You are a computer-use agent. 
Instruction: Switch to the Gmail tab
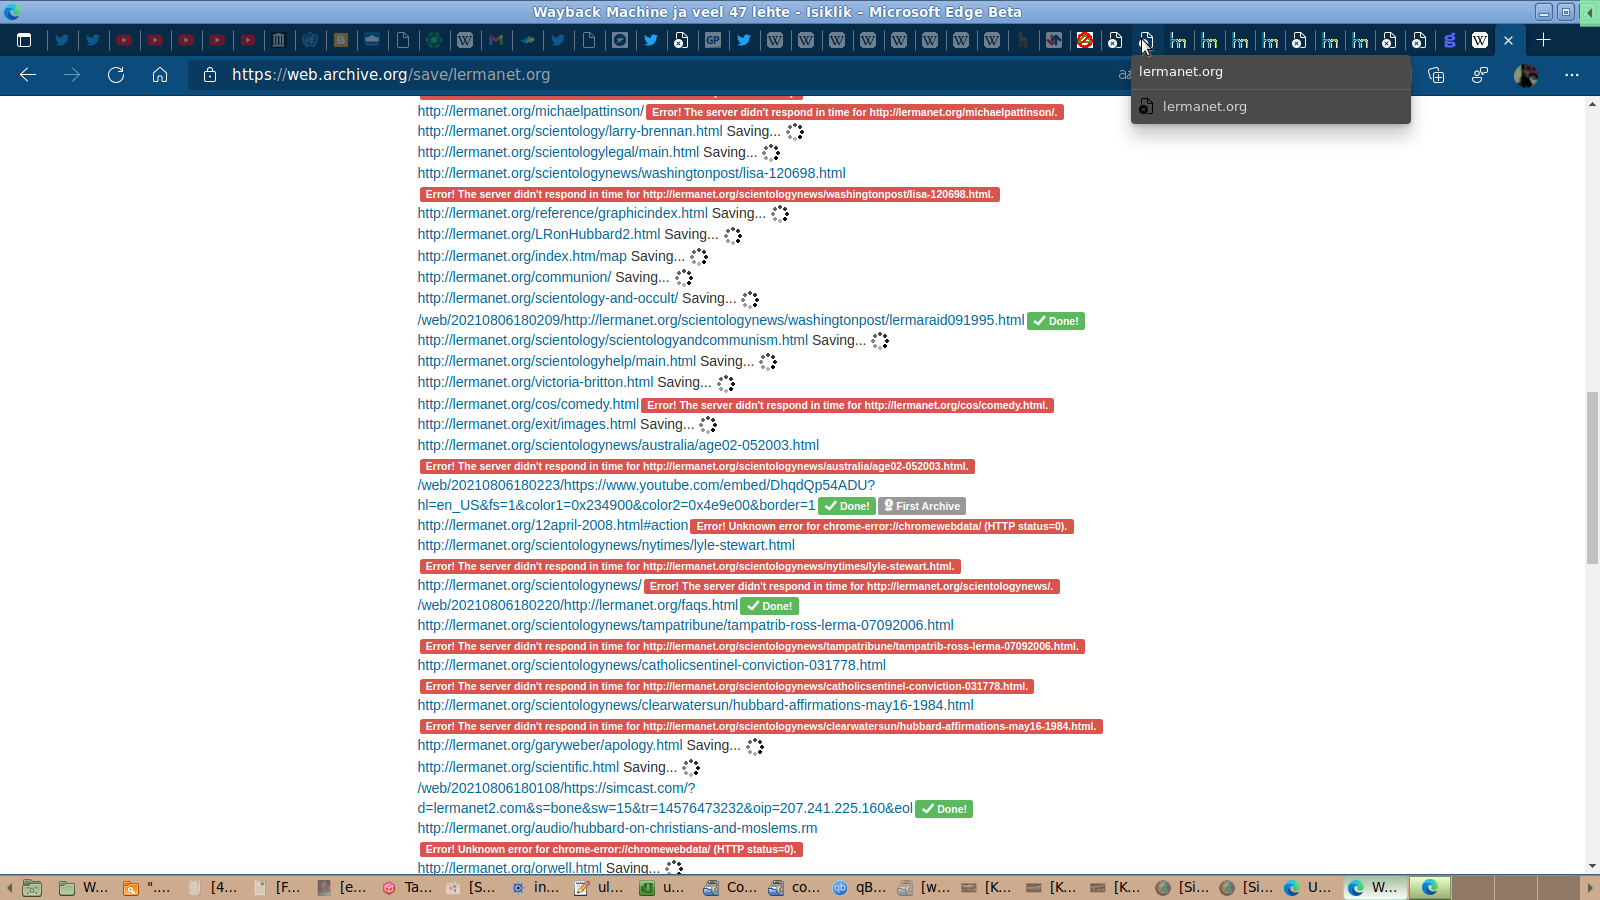pyautogui.click(x=496, y=40)
